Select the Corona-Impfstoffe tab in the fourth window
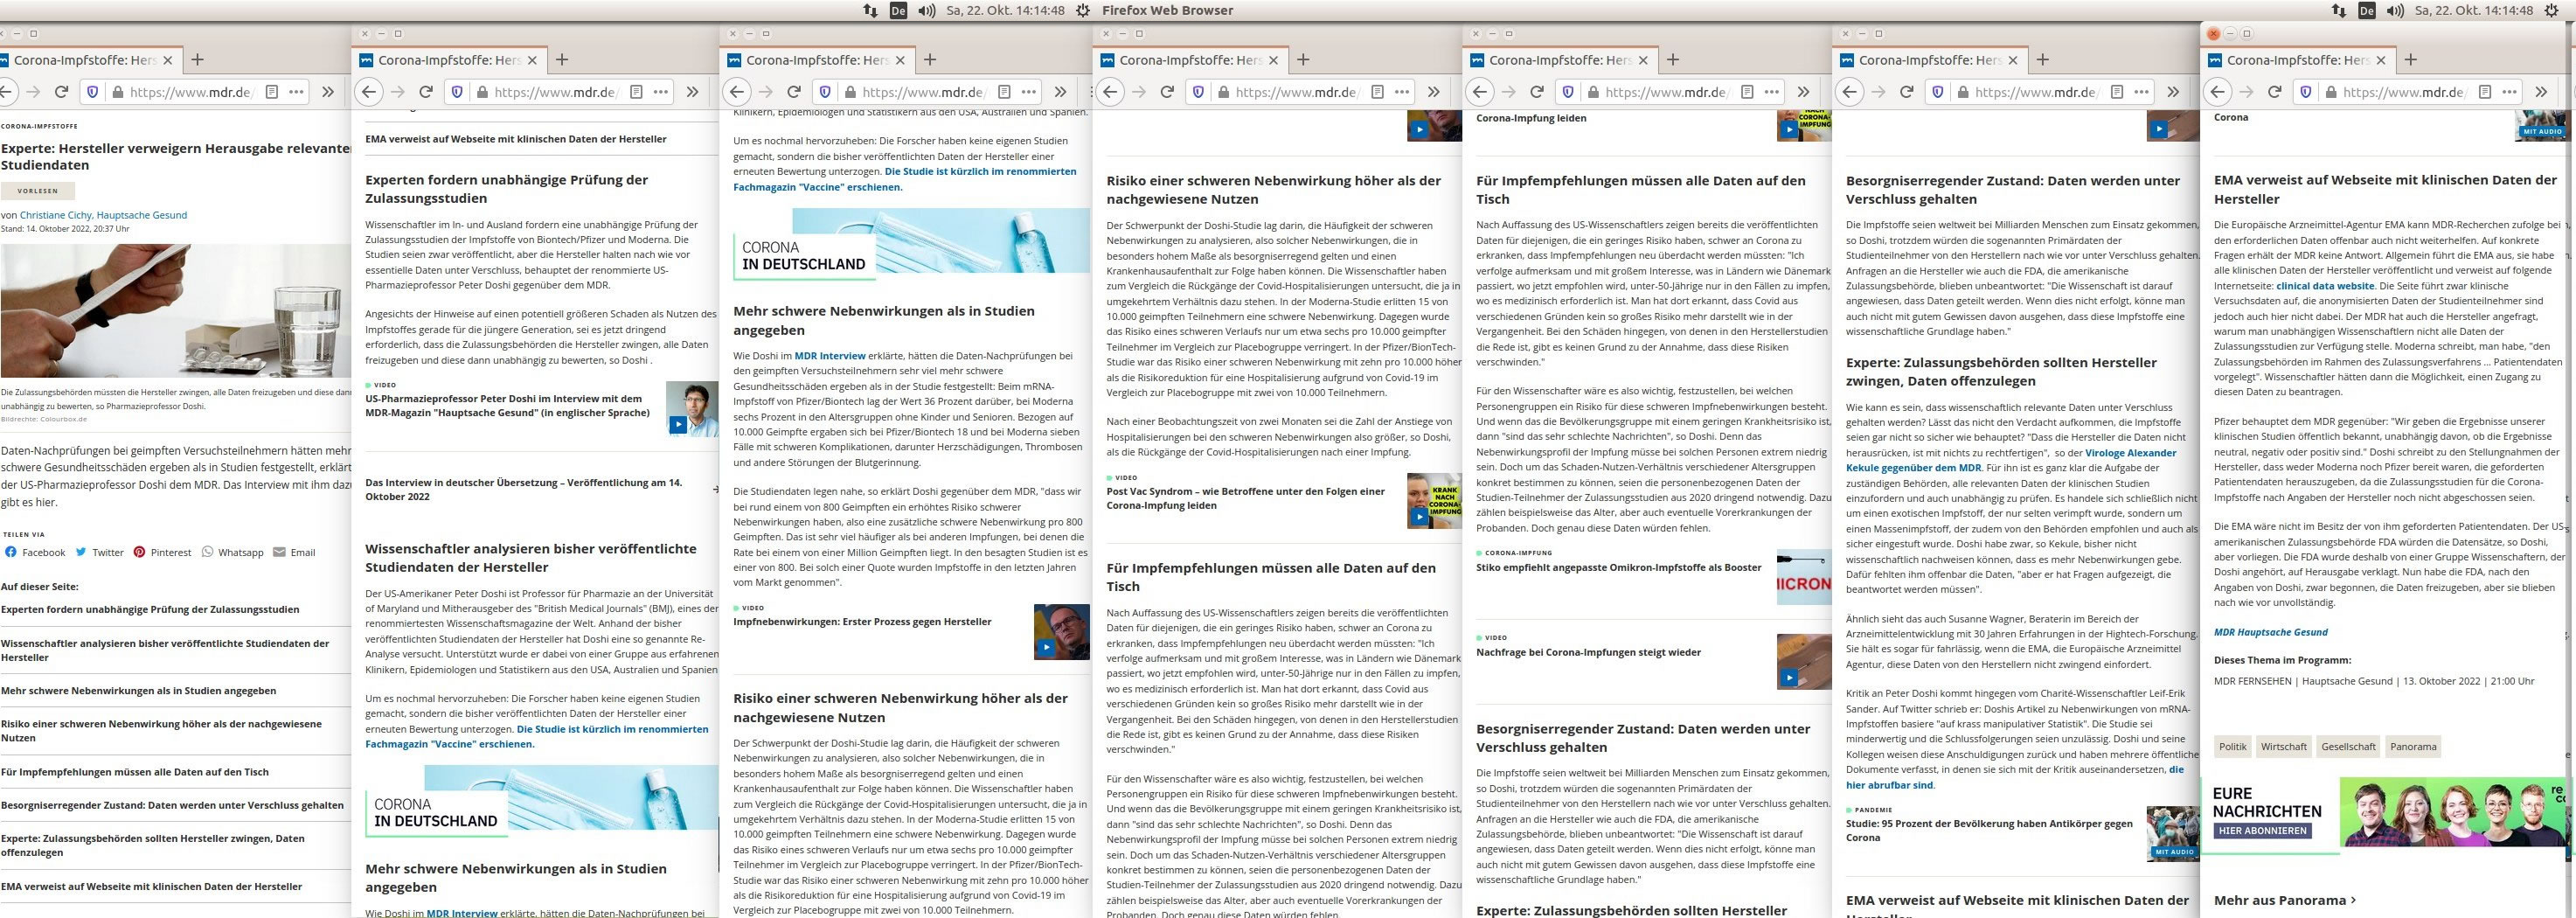 [1193, 60]
